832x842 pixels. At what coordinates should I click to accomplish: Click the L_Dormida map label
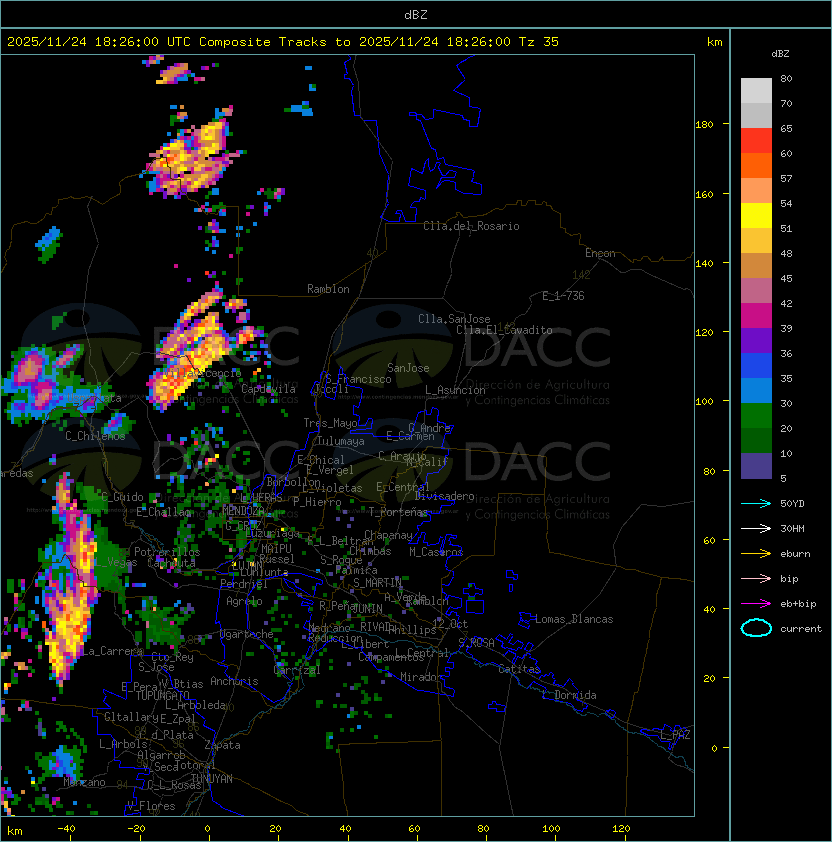click(x=569, y=695)
